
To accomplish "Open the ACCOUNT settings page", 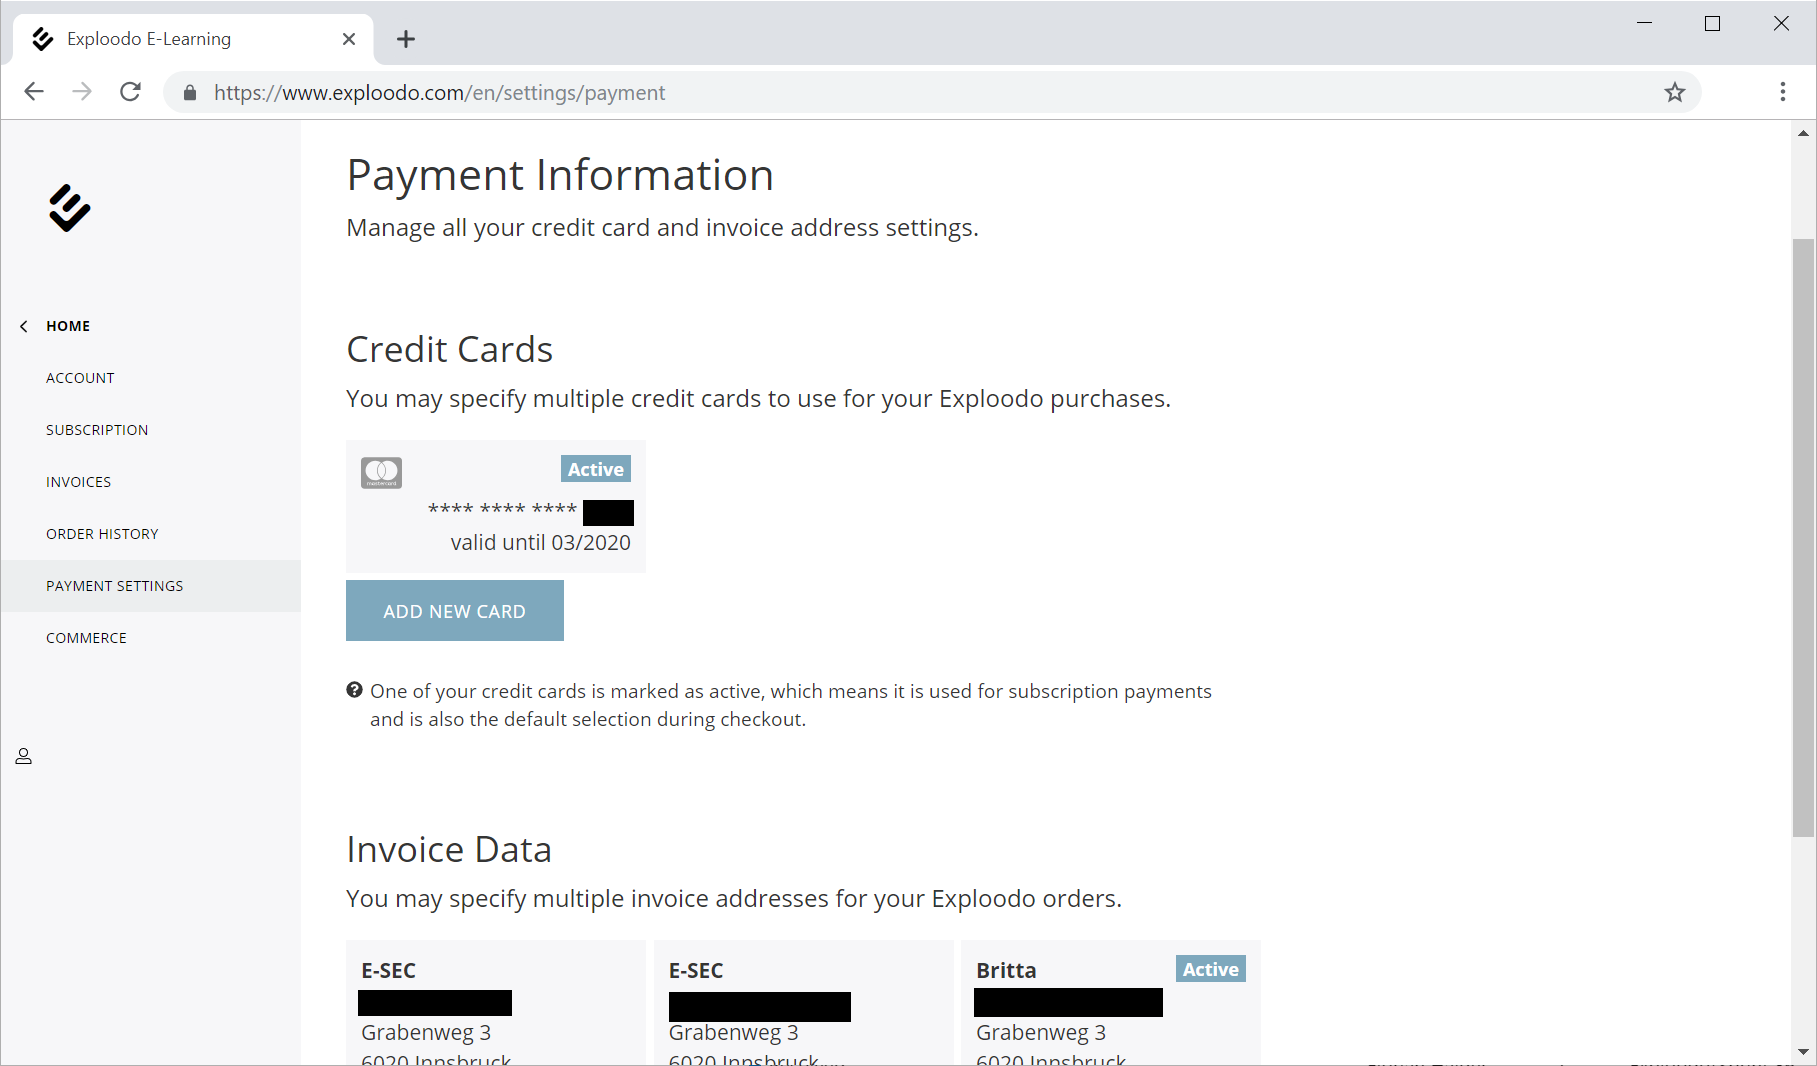I will point(80,378).
